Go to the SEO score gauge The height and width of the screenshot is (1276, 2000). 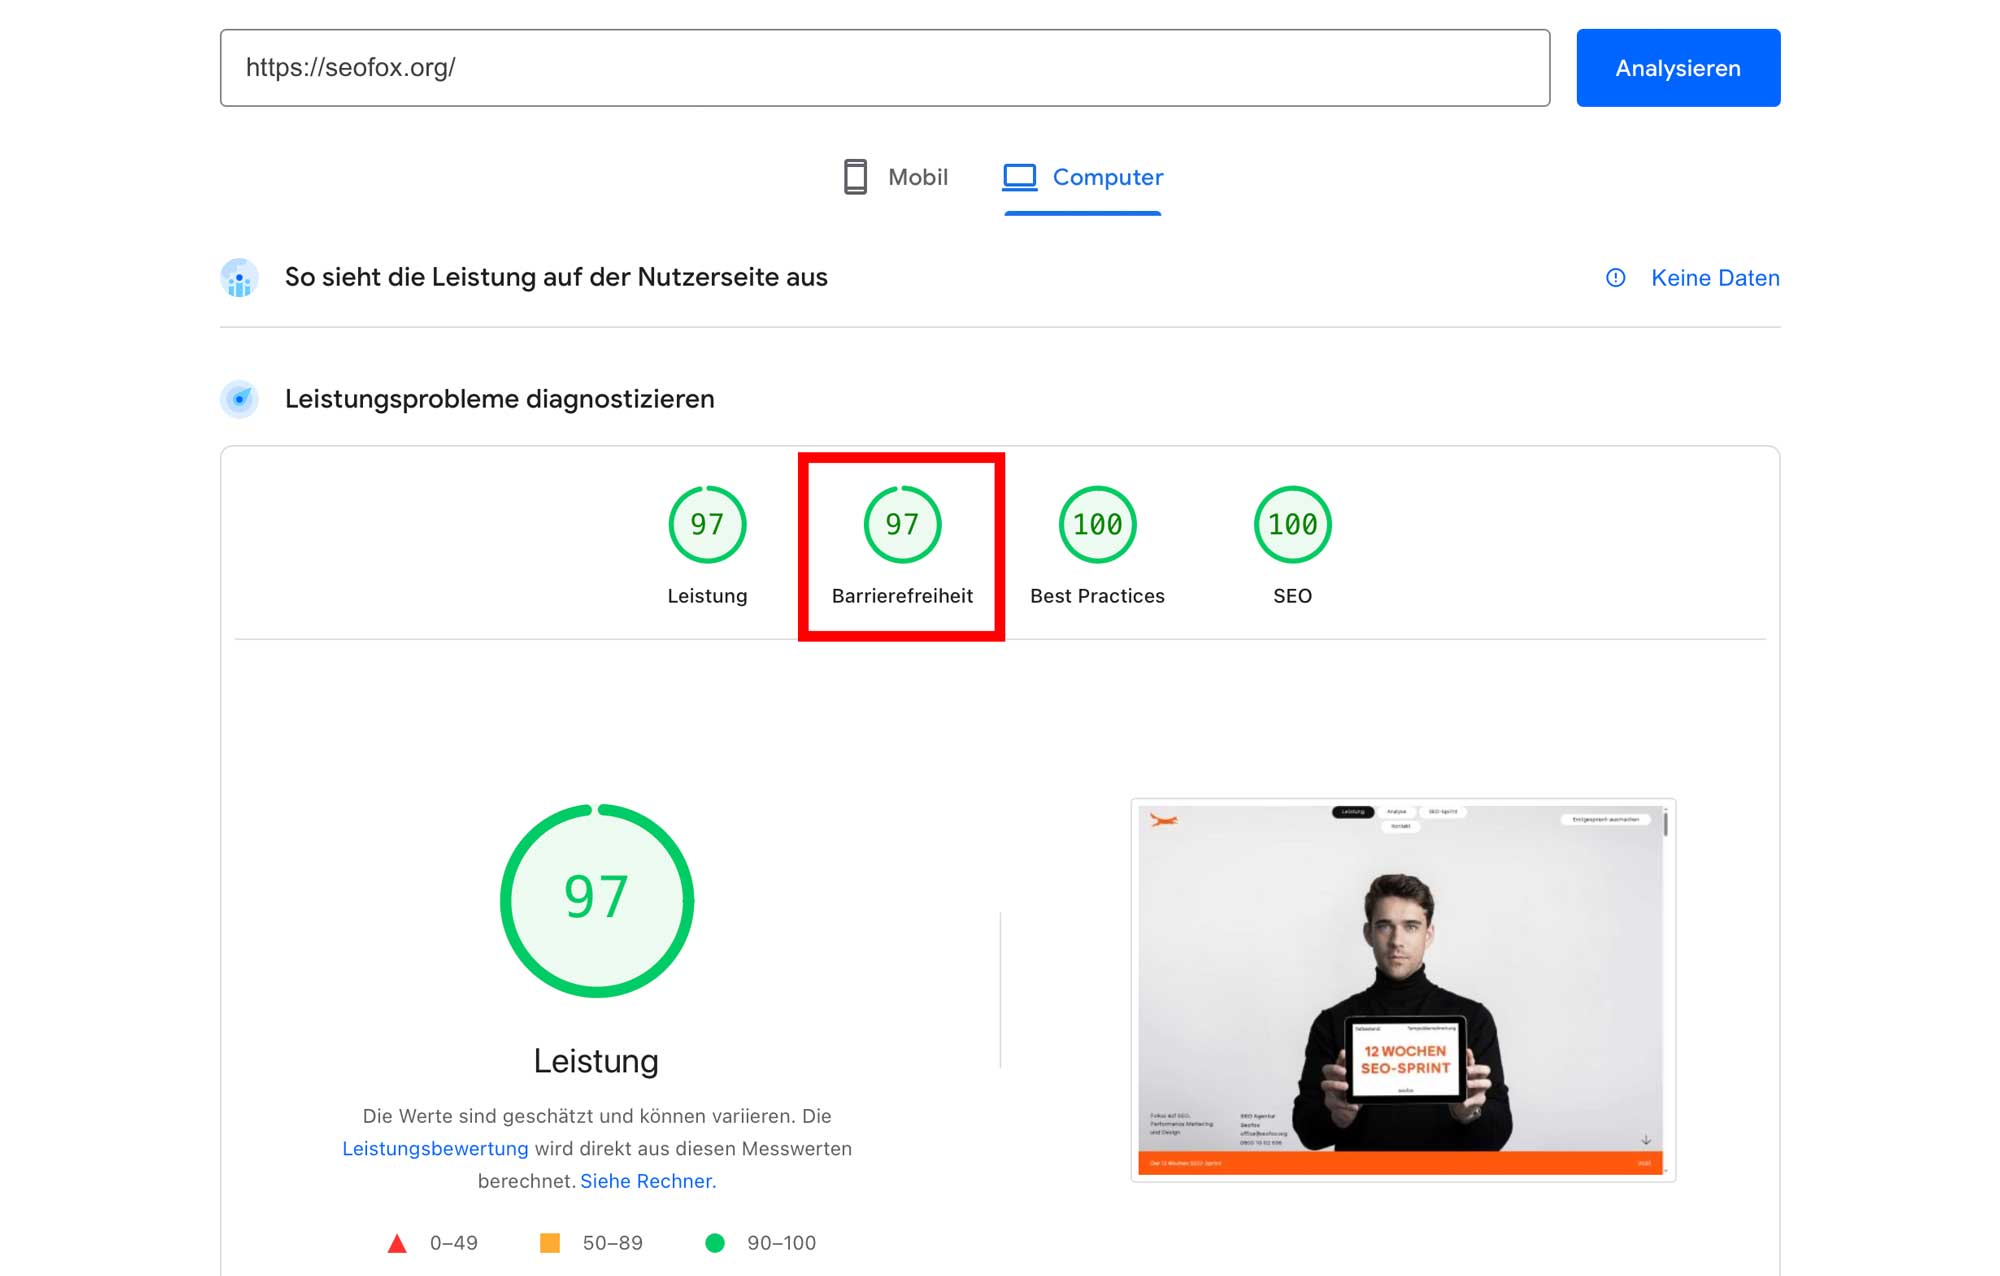[x=1292, y=525]
